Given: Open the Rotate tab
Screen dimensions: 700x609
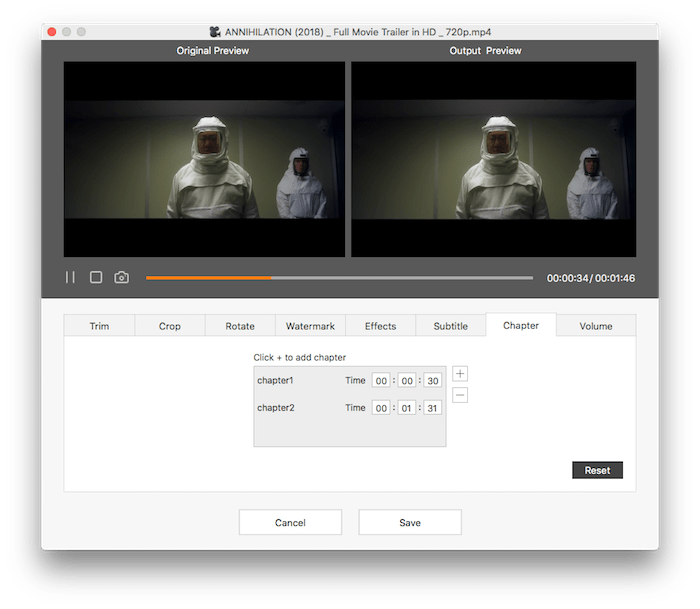Looking at the screenshot, I should pos(240,326).
